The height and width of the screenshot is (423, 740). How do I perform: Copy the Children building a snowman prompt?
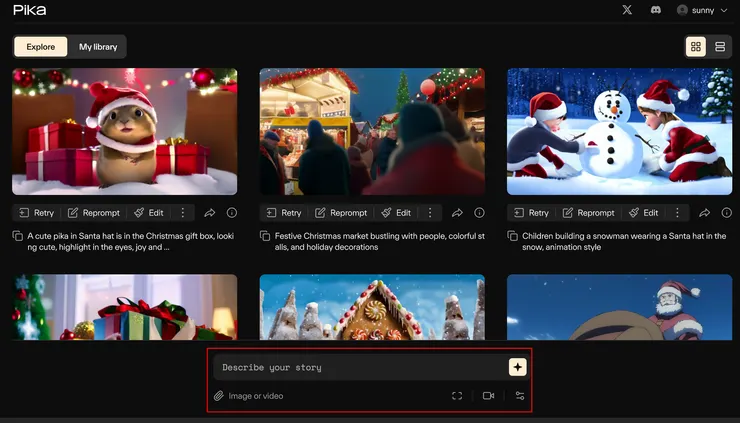512,236
